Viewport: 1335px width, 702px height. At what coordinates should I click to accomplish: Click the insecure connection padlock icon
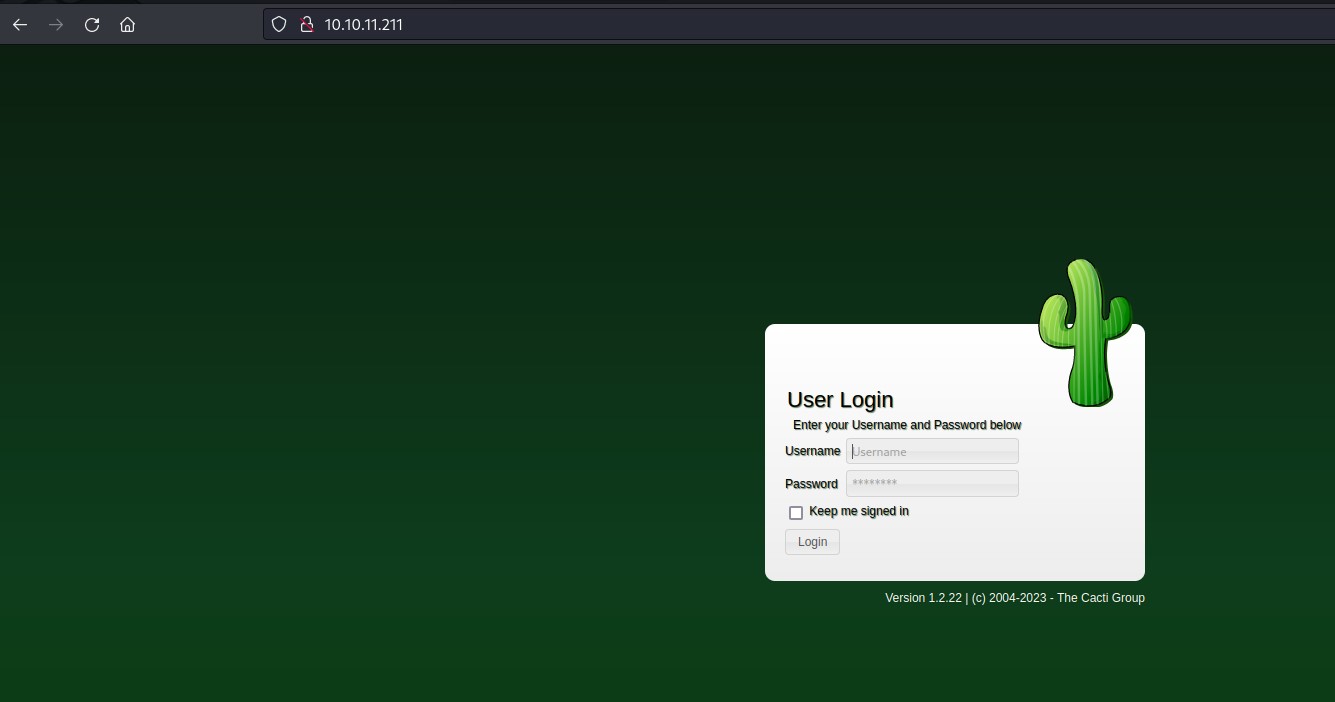pyautogui.click(x=307, y=25)
